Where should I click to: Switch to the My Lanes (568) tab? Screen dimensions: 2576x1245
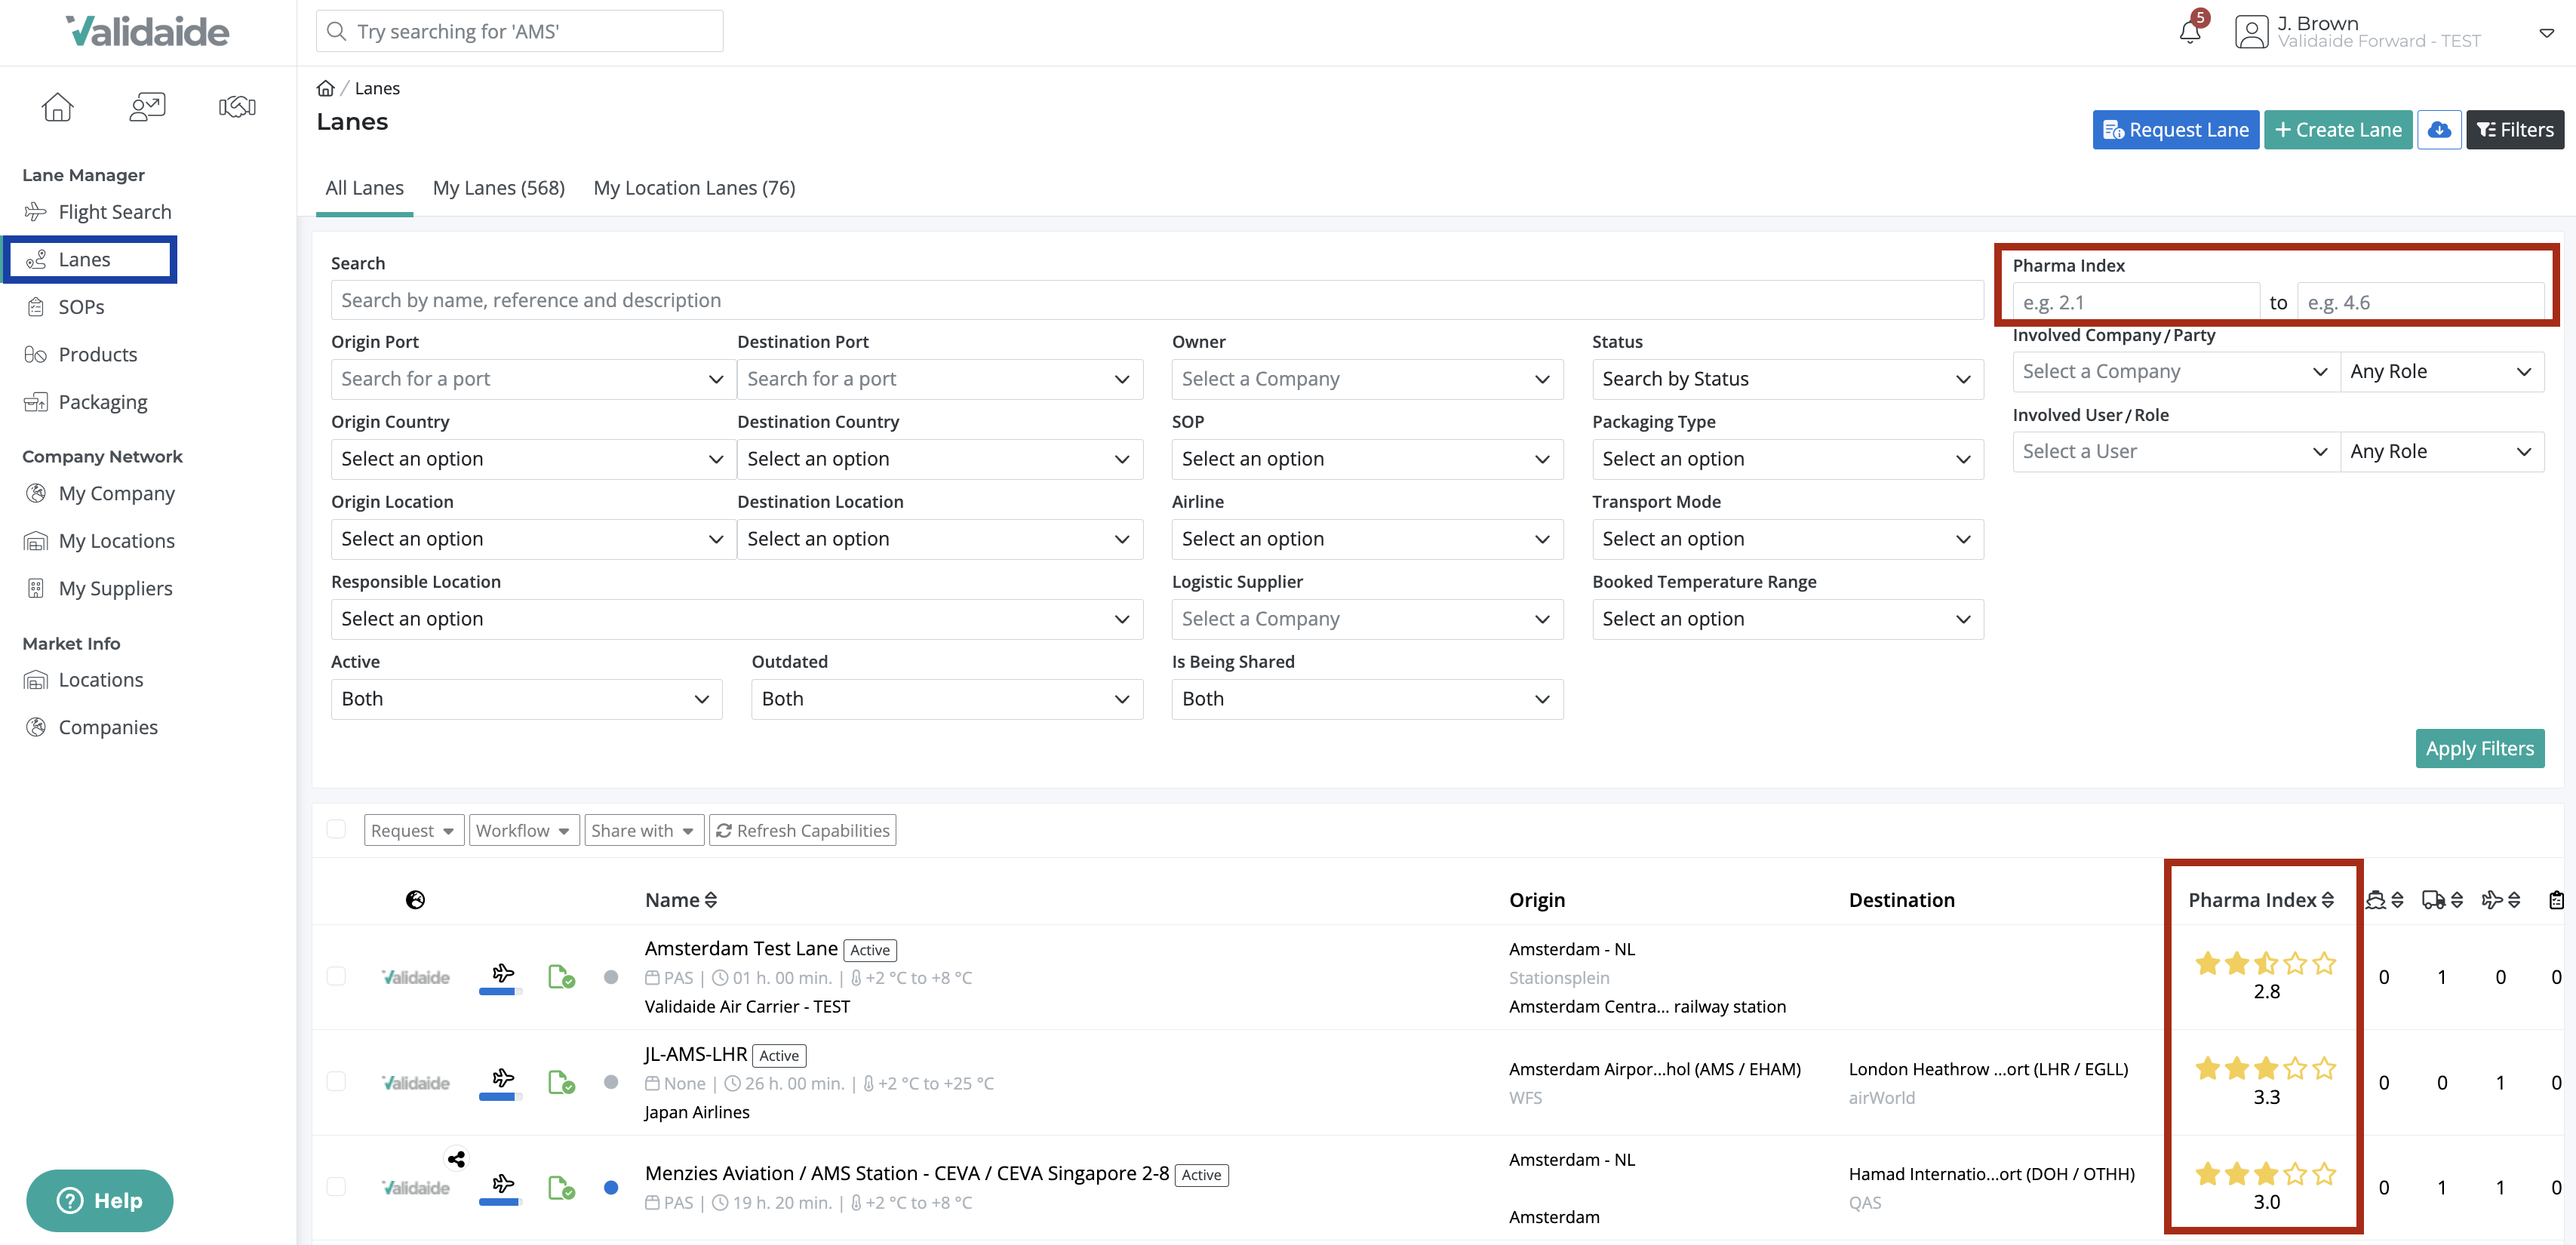click(x=498, y=188)
